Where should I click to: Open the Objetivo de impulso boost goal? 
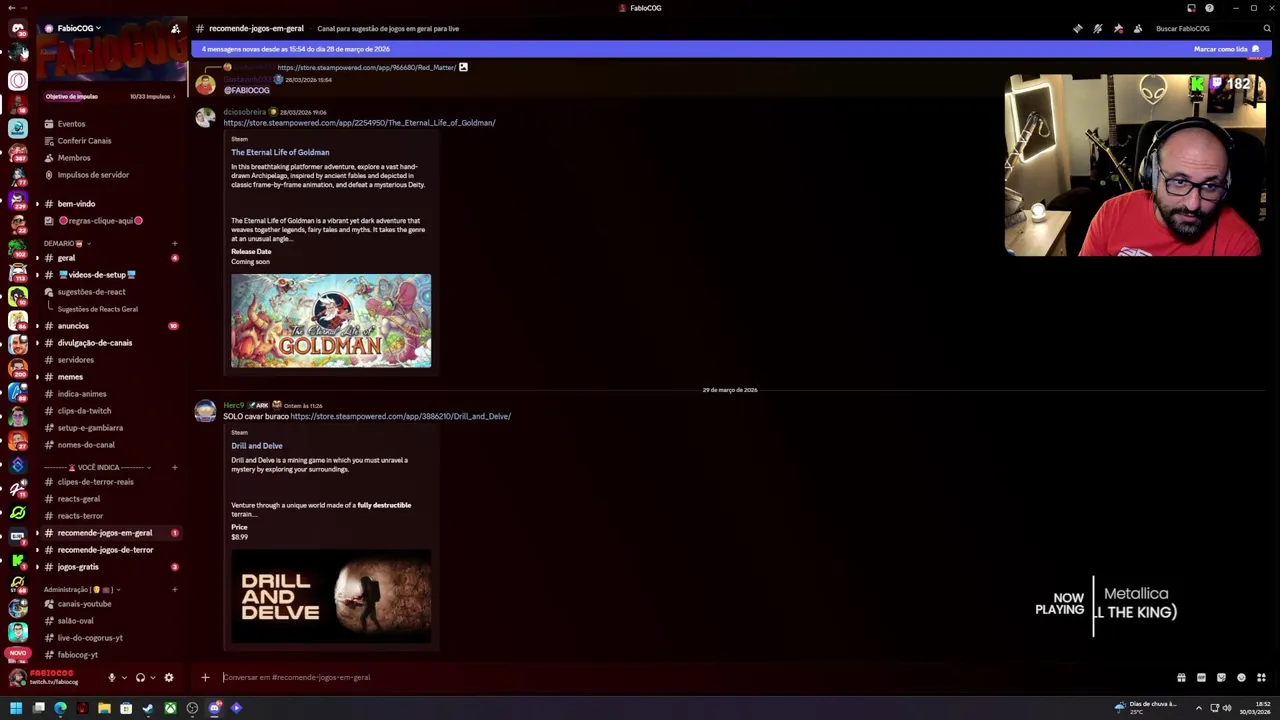pyautogui.click(x=110, y=97)
